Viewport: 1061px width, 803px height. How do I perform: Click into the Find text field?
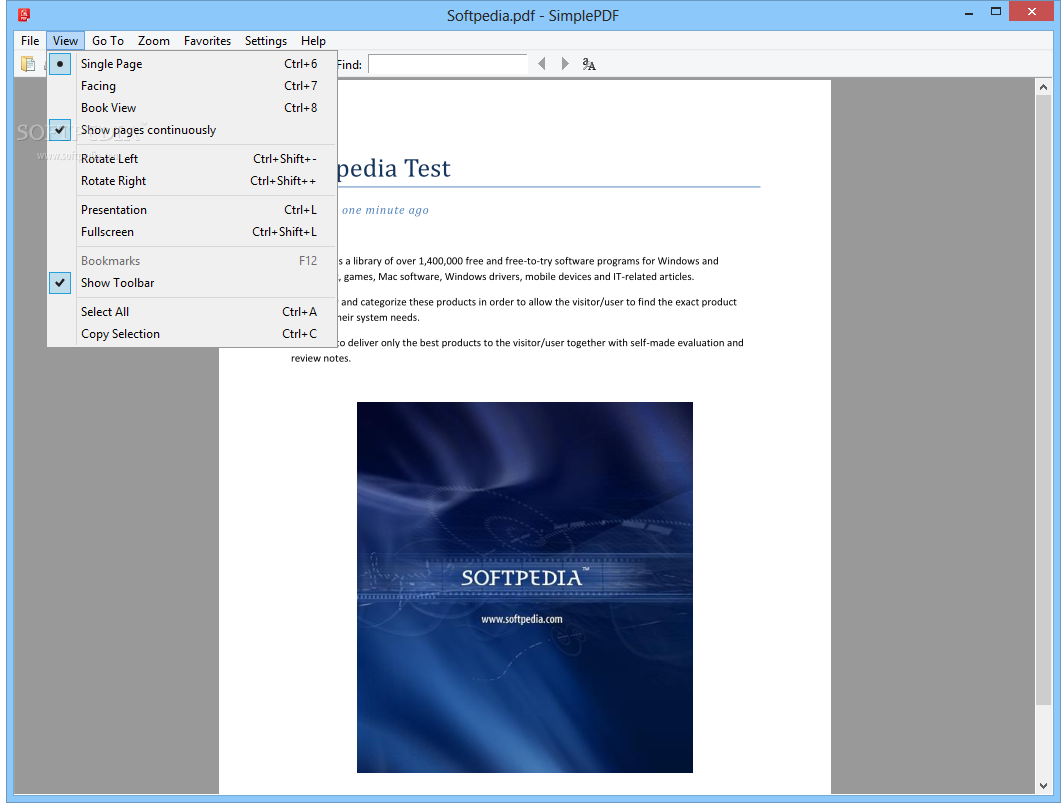pos(447,64)
